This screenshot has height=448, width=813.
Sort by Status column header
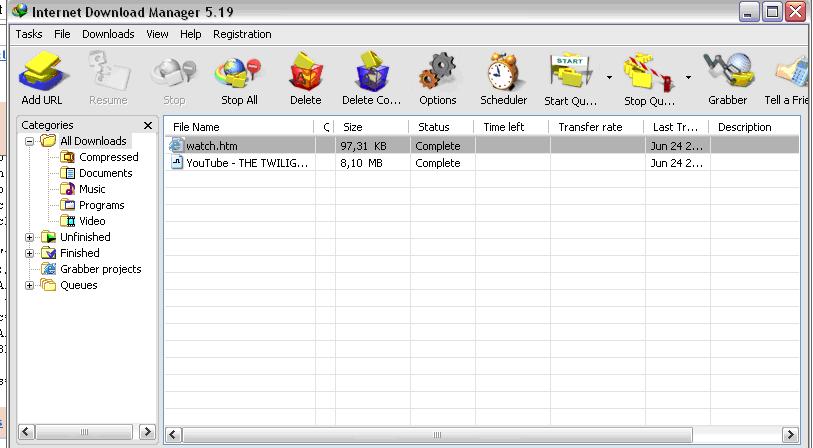coord(441,127)
